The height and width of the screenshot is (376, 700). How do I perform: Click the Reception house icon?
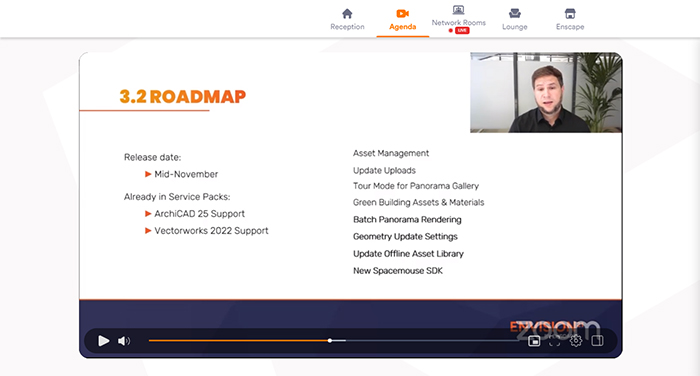click(347, 13)
